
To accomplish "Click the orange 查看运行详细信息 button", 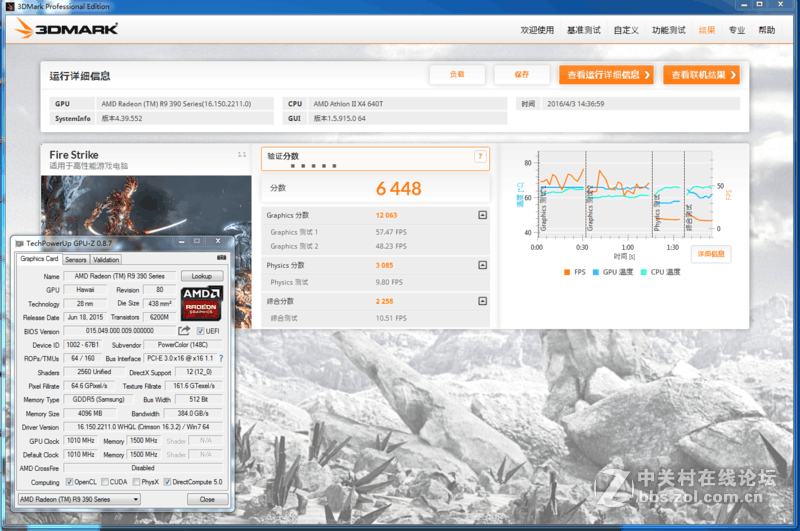I will [606, 75].
